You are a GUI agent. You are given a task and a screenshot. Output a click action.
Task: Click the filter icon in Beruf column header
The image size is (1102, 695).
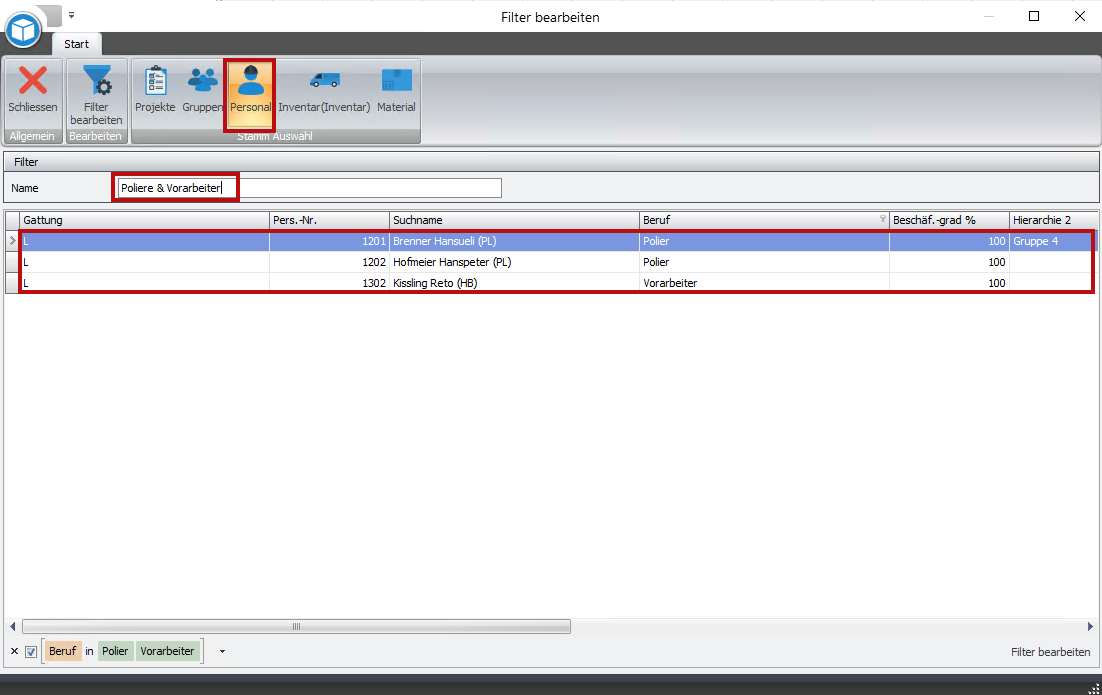[882, 220]
